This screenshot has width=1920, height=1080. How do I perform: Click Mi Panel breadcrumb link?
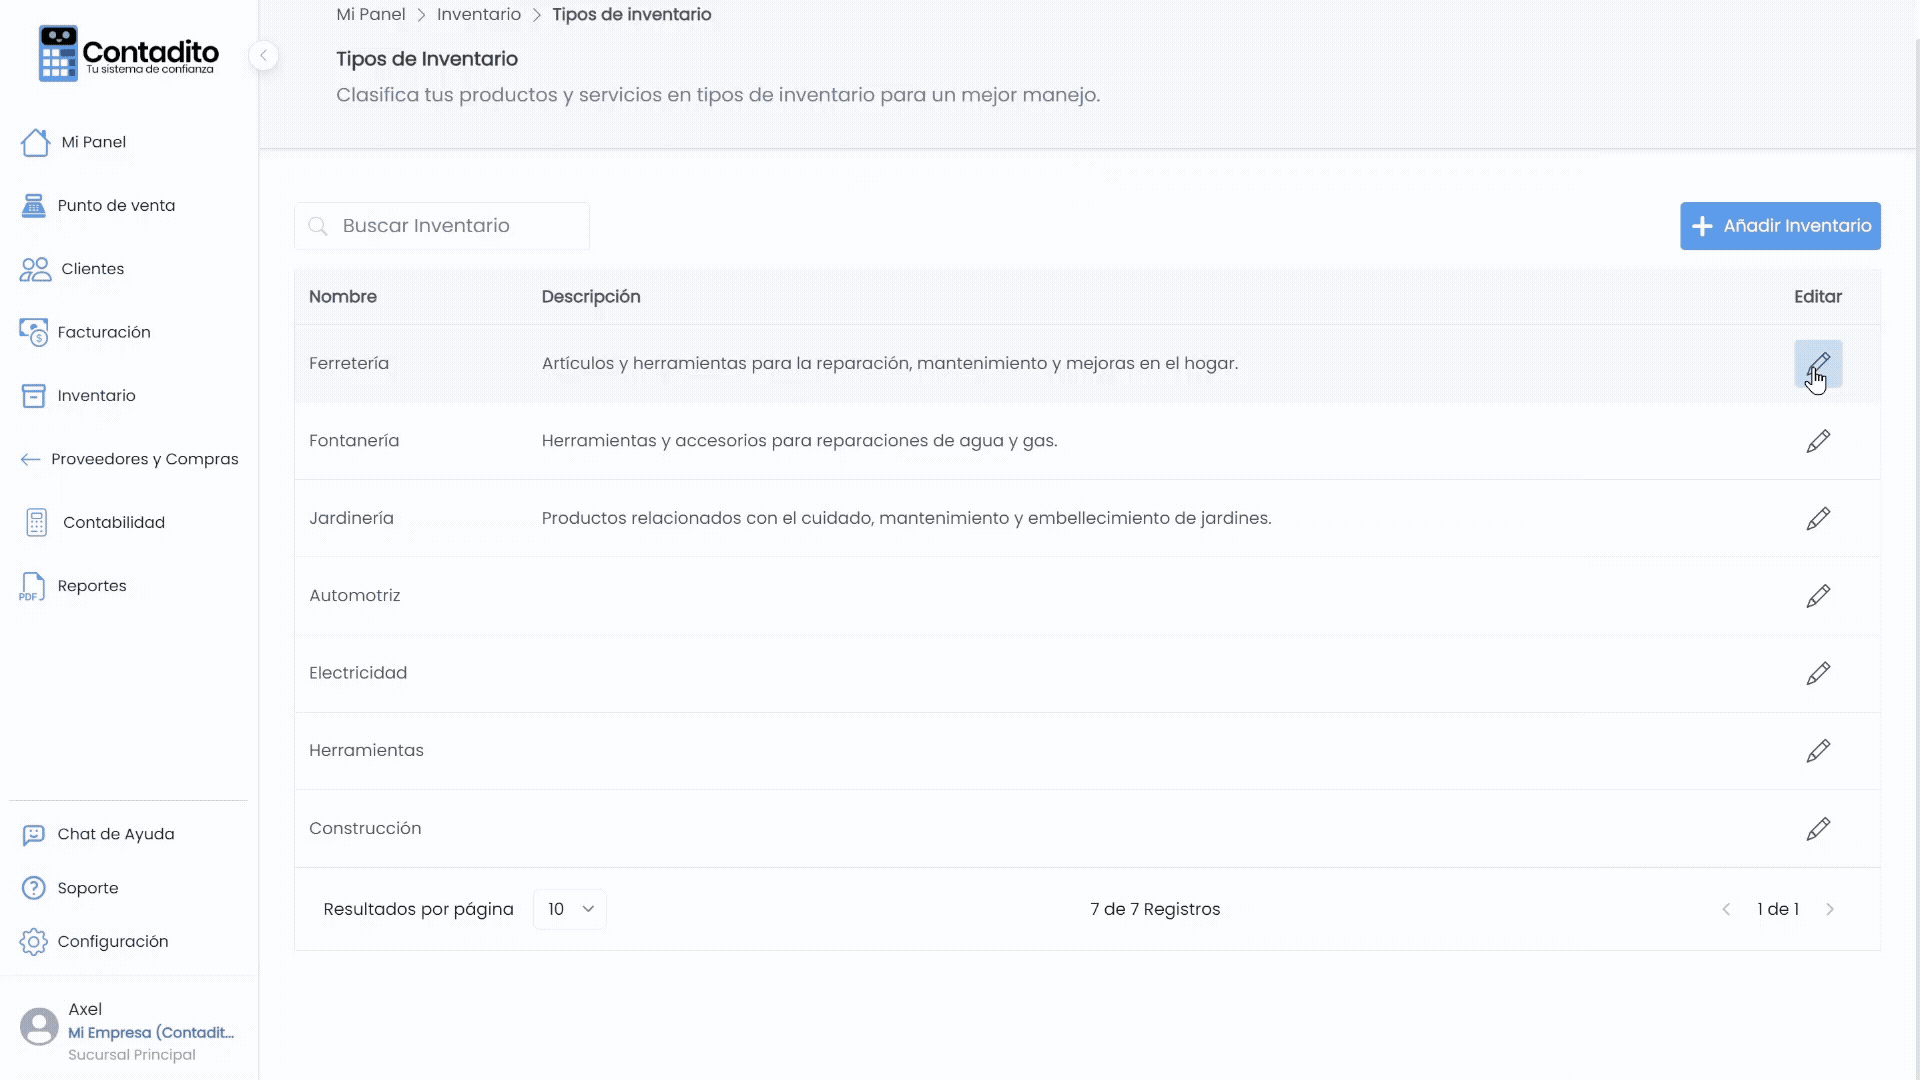point(371,14)
